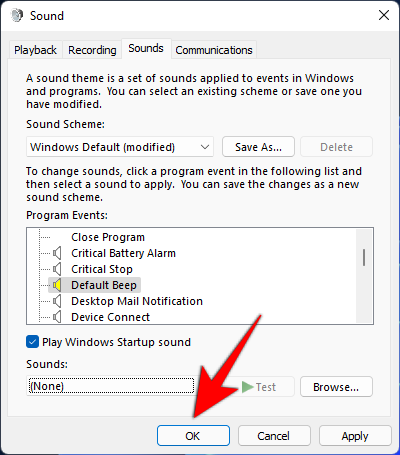400x455 pixels.
Task: Expand the Sounds file combo box showing (None)
Action: [x=111, y=386]
